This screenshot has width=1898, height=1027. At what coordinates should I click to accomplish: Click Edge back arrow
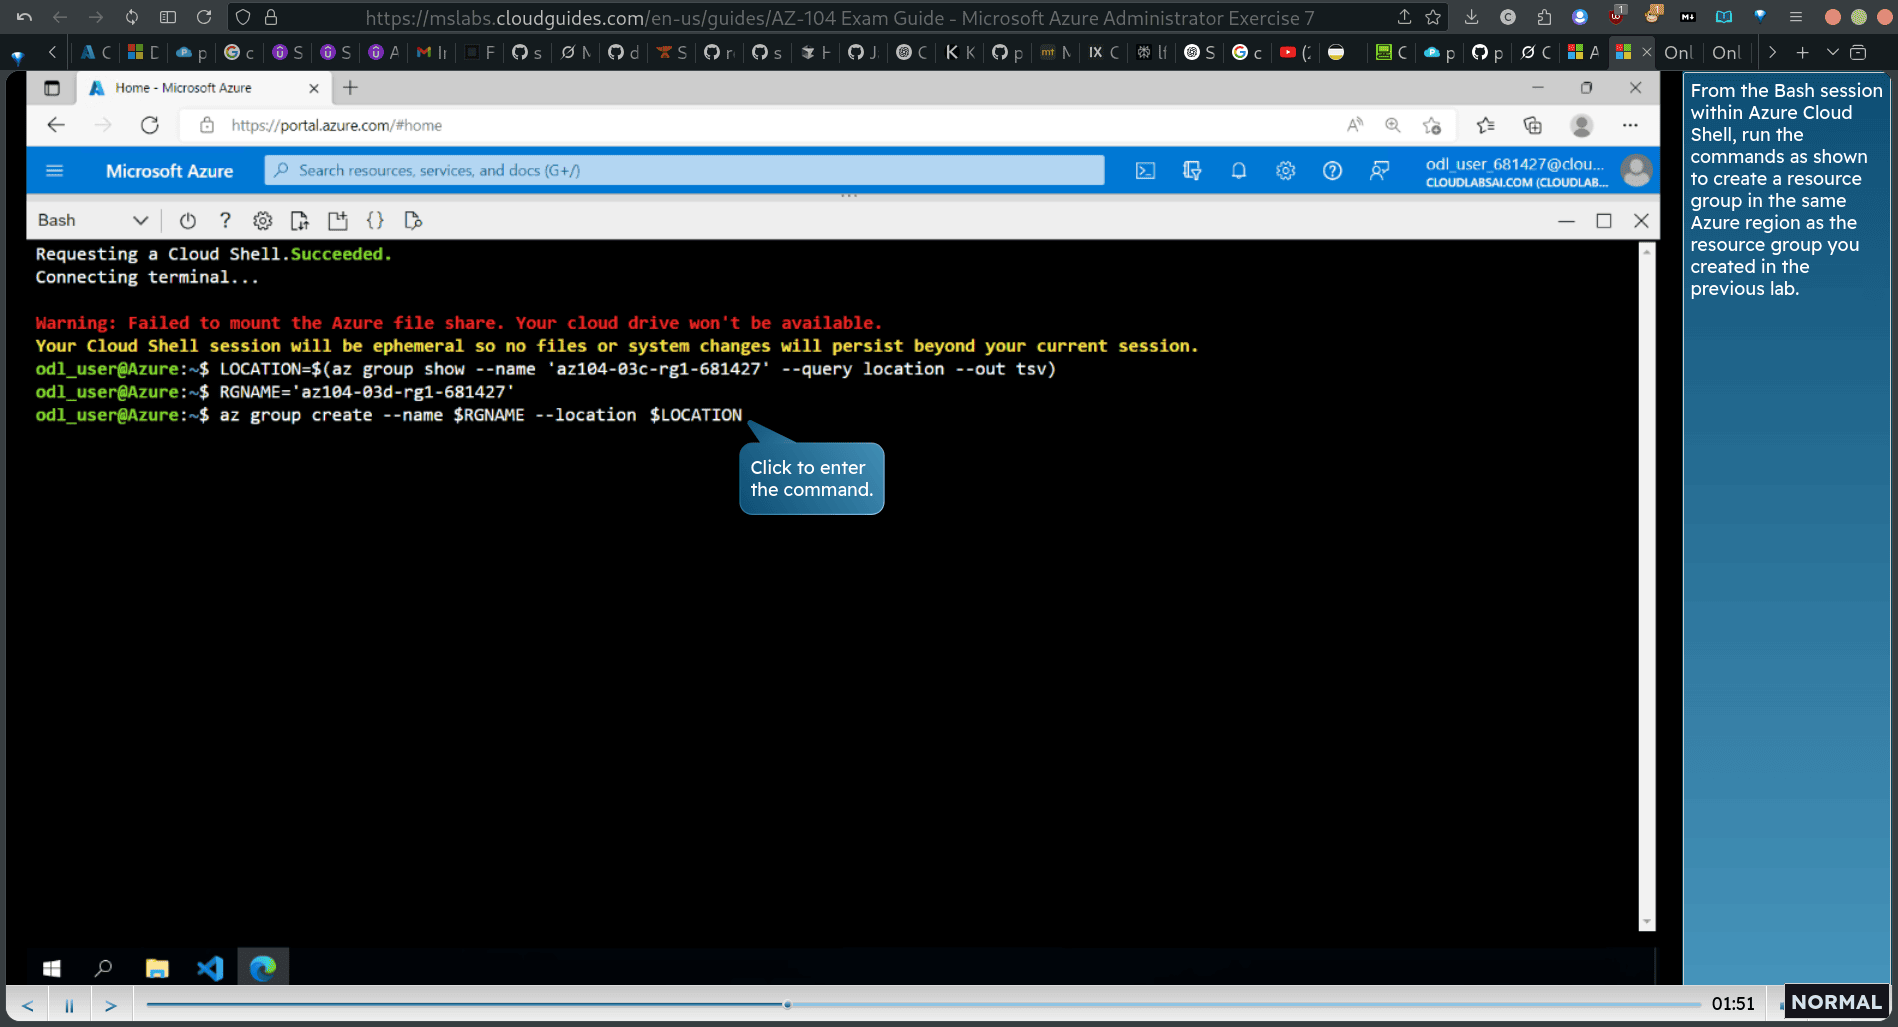[x=56, y=125]
